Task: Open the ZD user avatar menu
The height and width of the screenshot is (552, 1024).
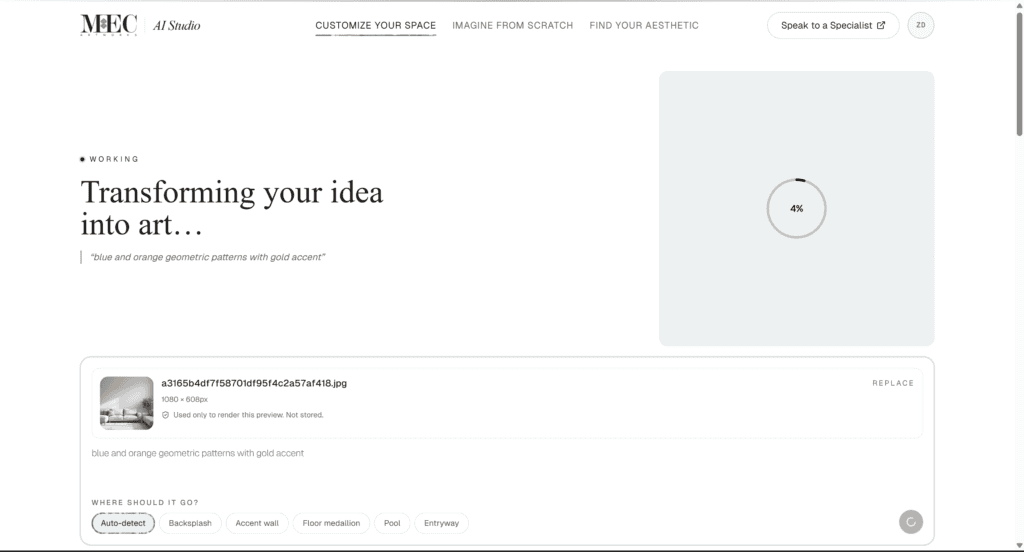Action: [x=921, y=25]
